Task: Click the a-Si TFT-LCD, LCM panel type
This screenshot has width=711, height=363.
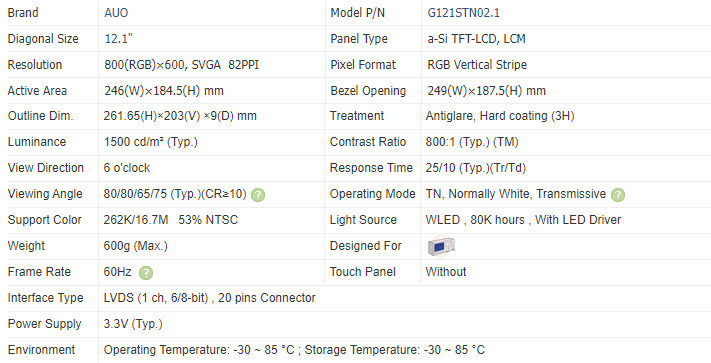Action: pyautogui.click(x=476, y=39)
